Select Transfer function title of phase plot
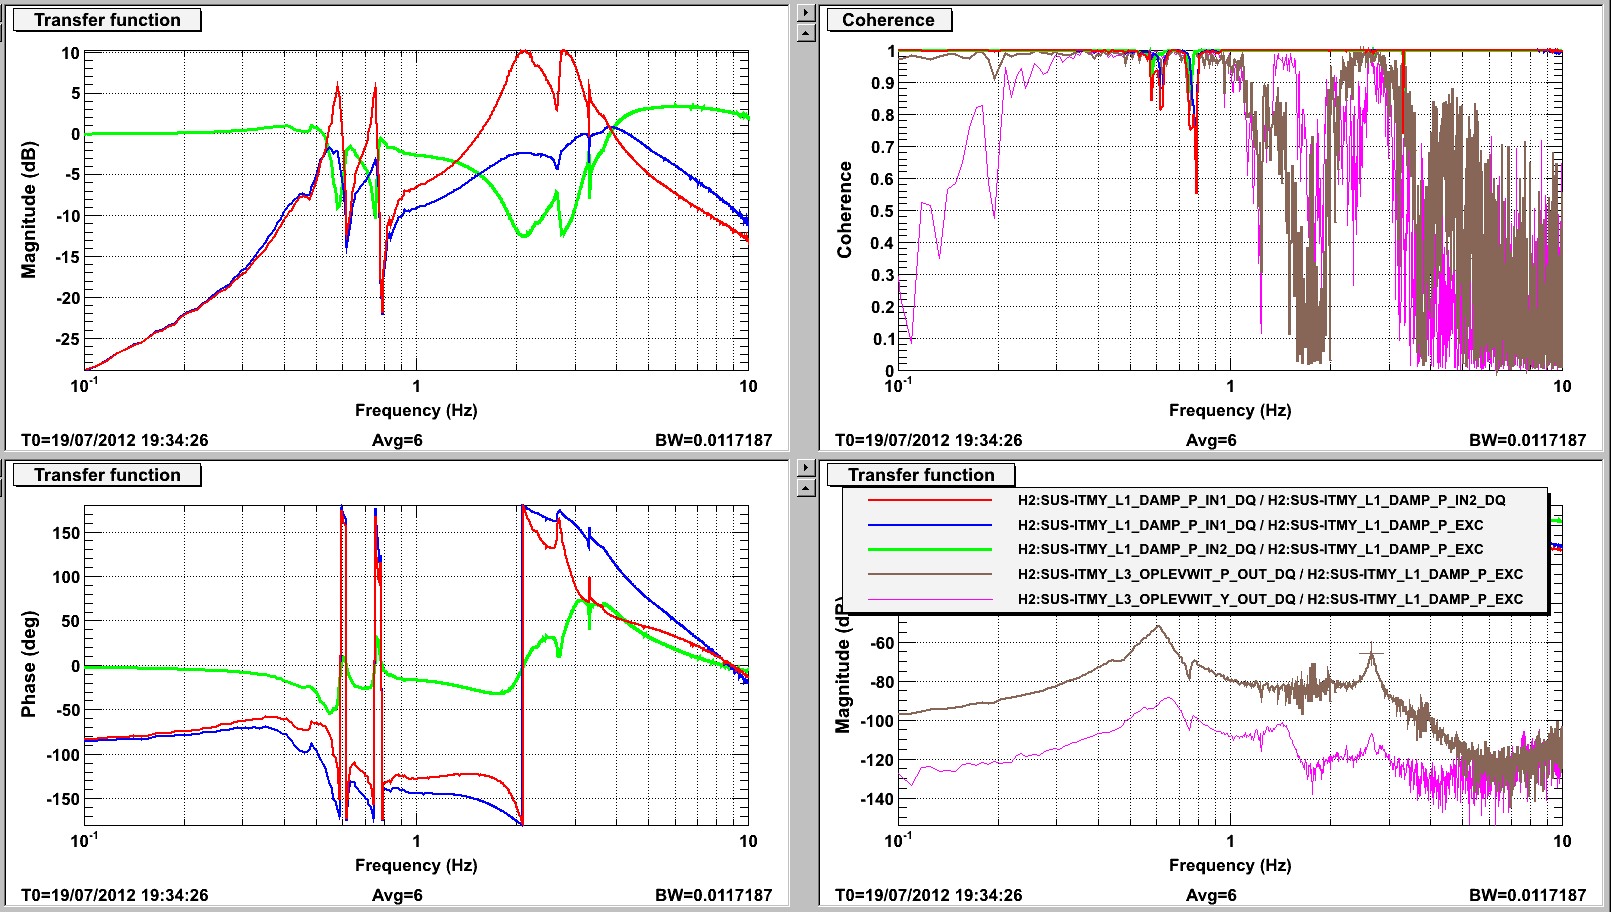The width and height of the screenshot is (1611, 912). pyautogui.click(x=107, y=475)
